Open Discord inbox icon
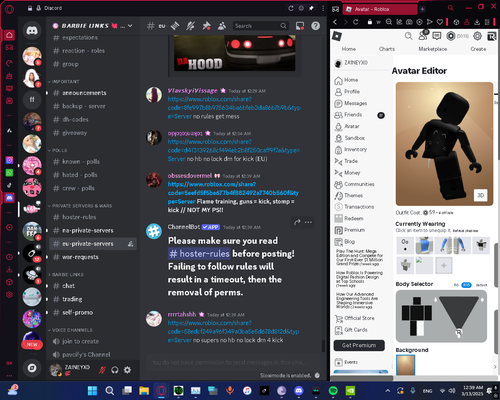Screen dimensions: 500x400 [300, 26]
